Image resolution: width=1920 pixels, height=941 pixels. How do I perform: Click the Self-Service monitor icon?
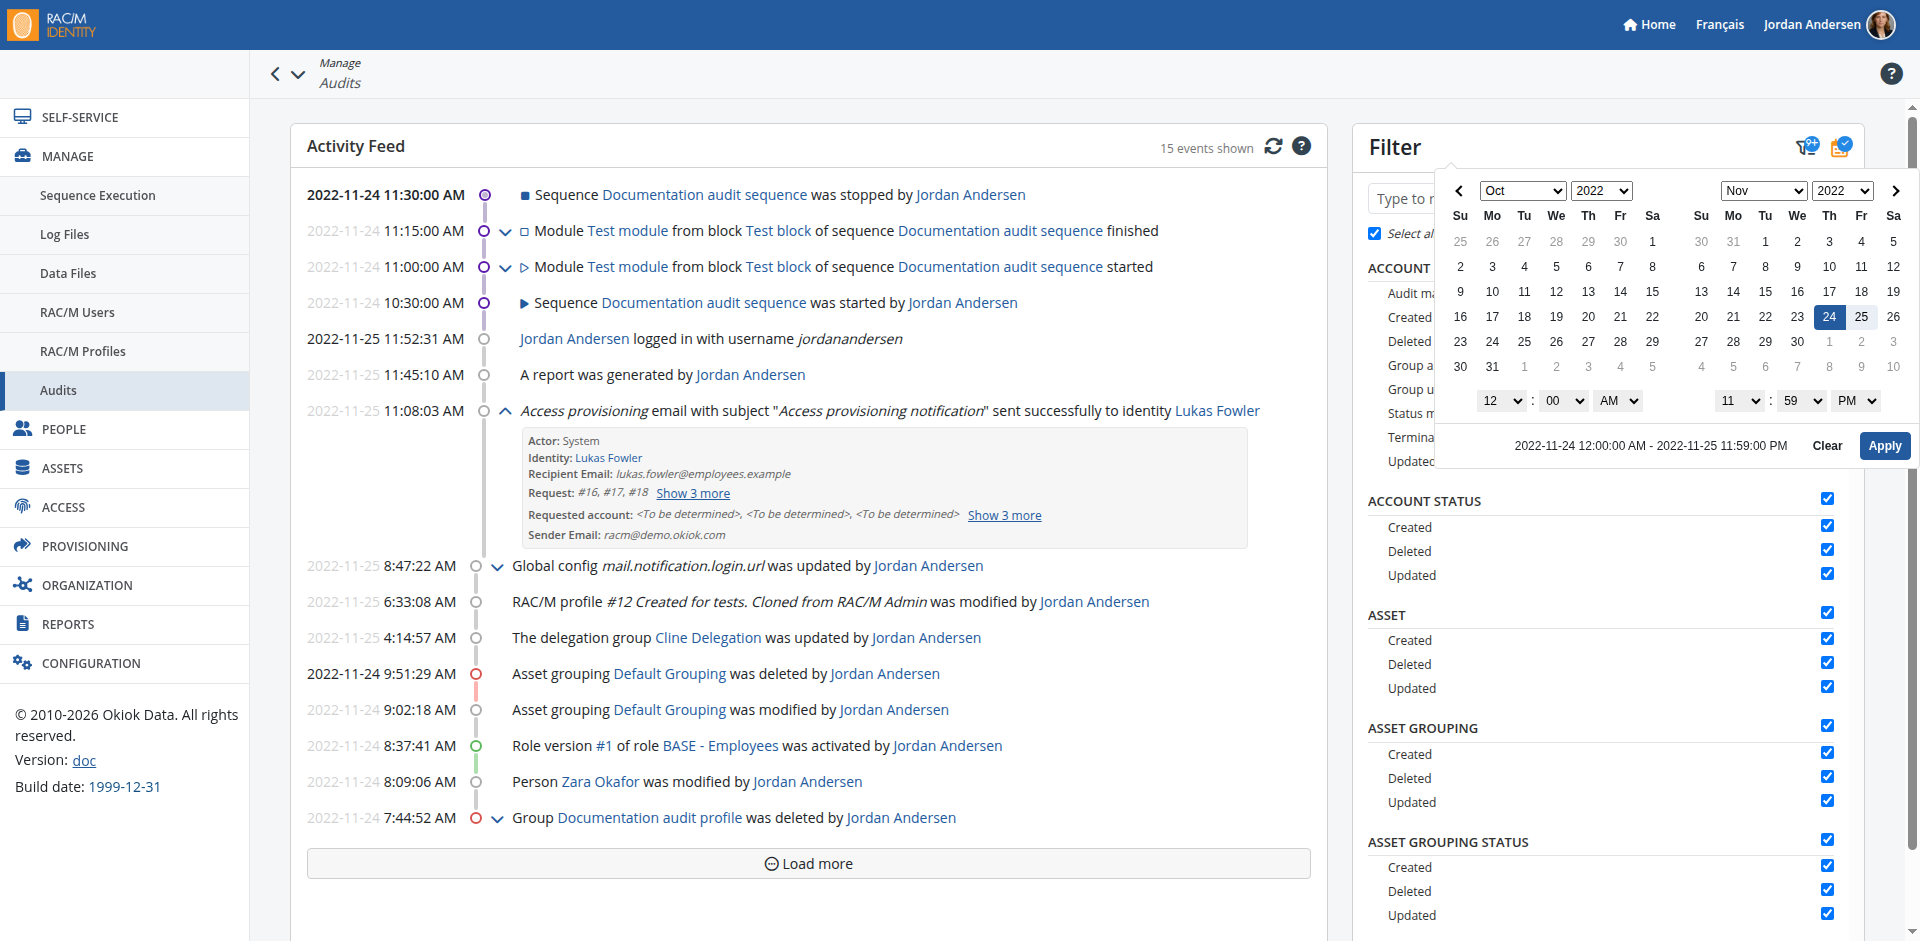tap(22, 117)
